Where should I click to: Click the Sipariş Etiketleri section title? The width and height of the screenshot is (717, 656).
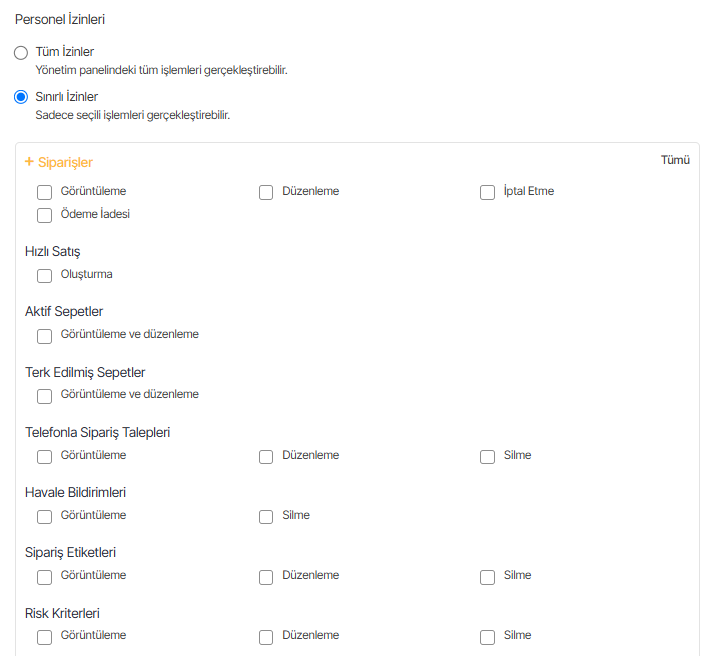70,552
